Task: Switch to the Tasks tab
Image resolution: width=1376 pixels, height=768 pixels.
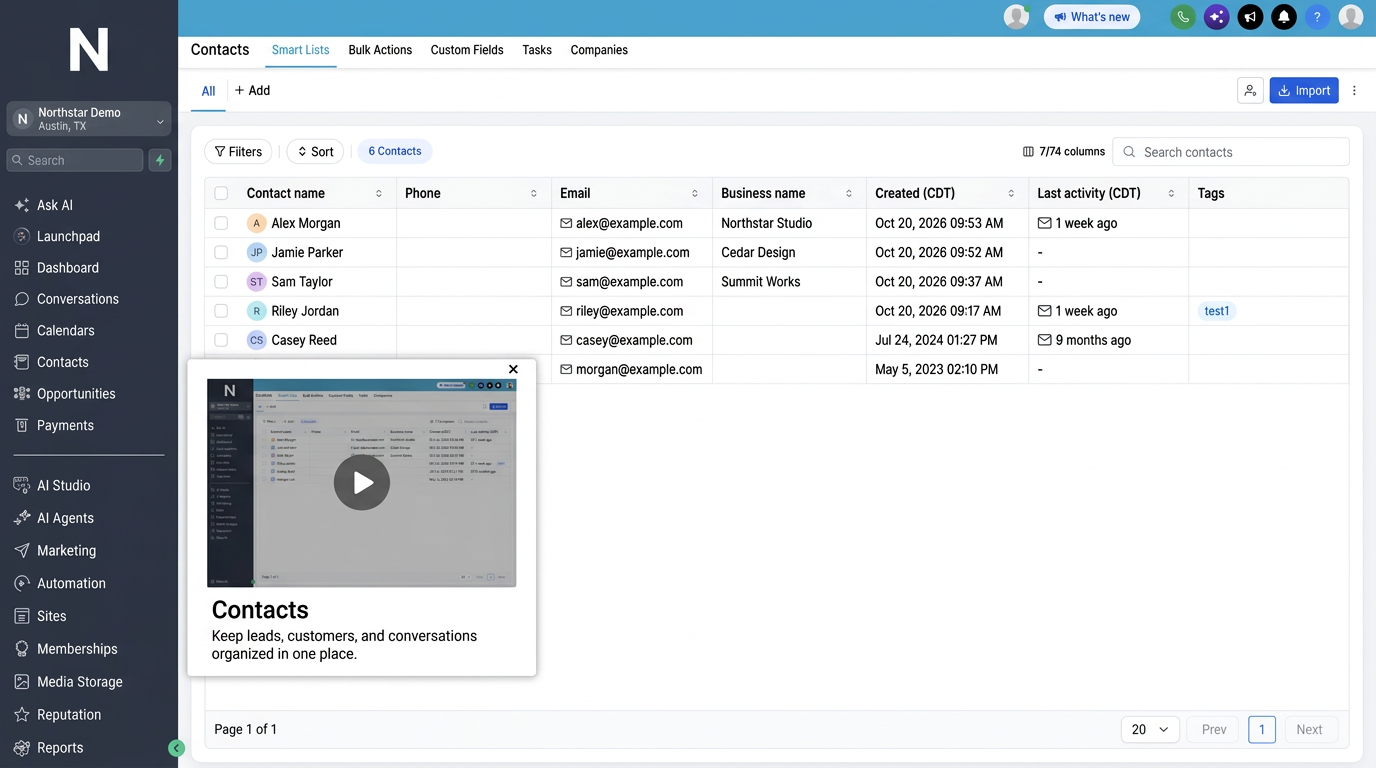Action: [x=537, y=50]
